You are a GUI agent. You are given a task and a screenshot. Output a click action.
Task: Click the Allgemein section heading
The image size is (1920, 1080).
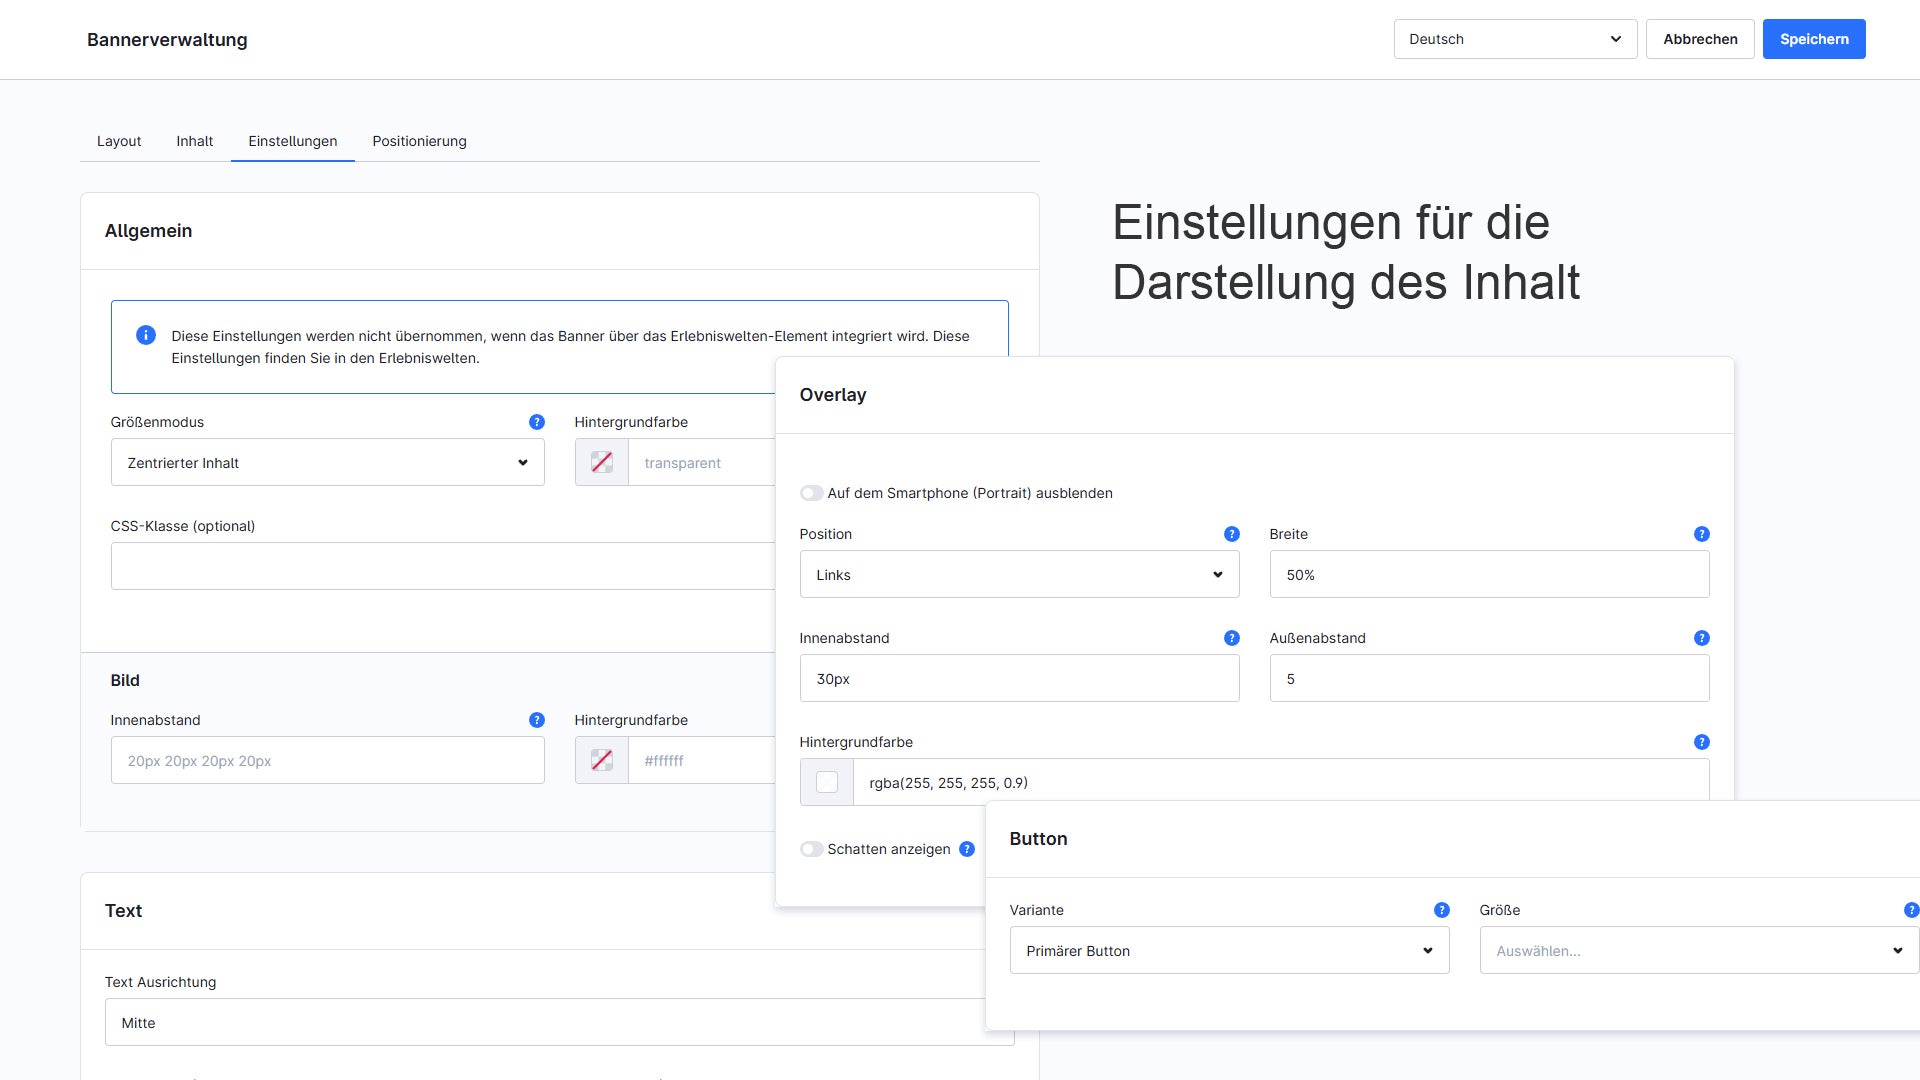[148, 231]
